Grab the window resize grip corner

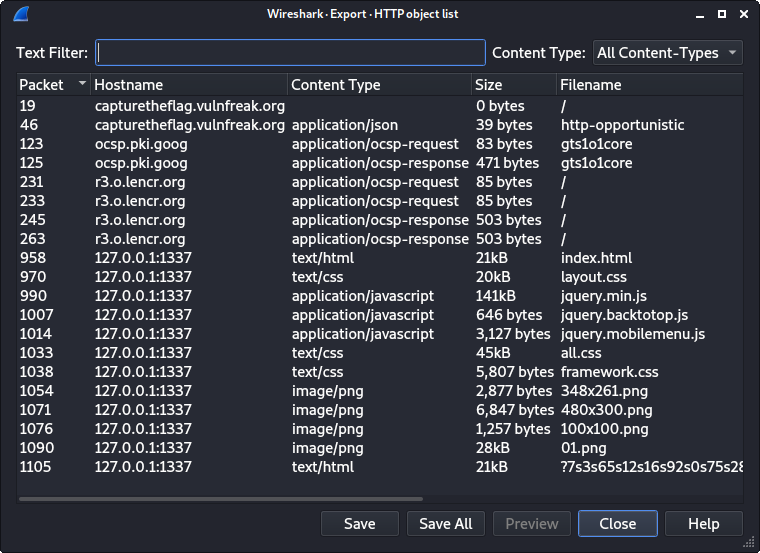(749, 542)
